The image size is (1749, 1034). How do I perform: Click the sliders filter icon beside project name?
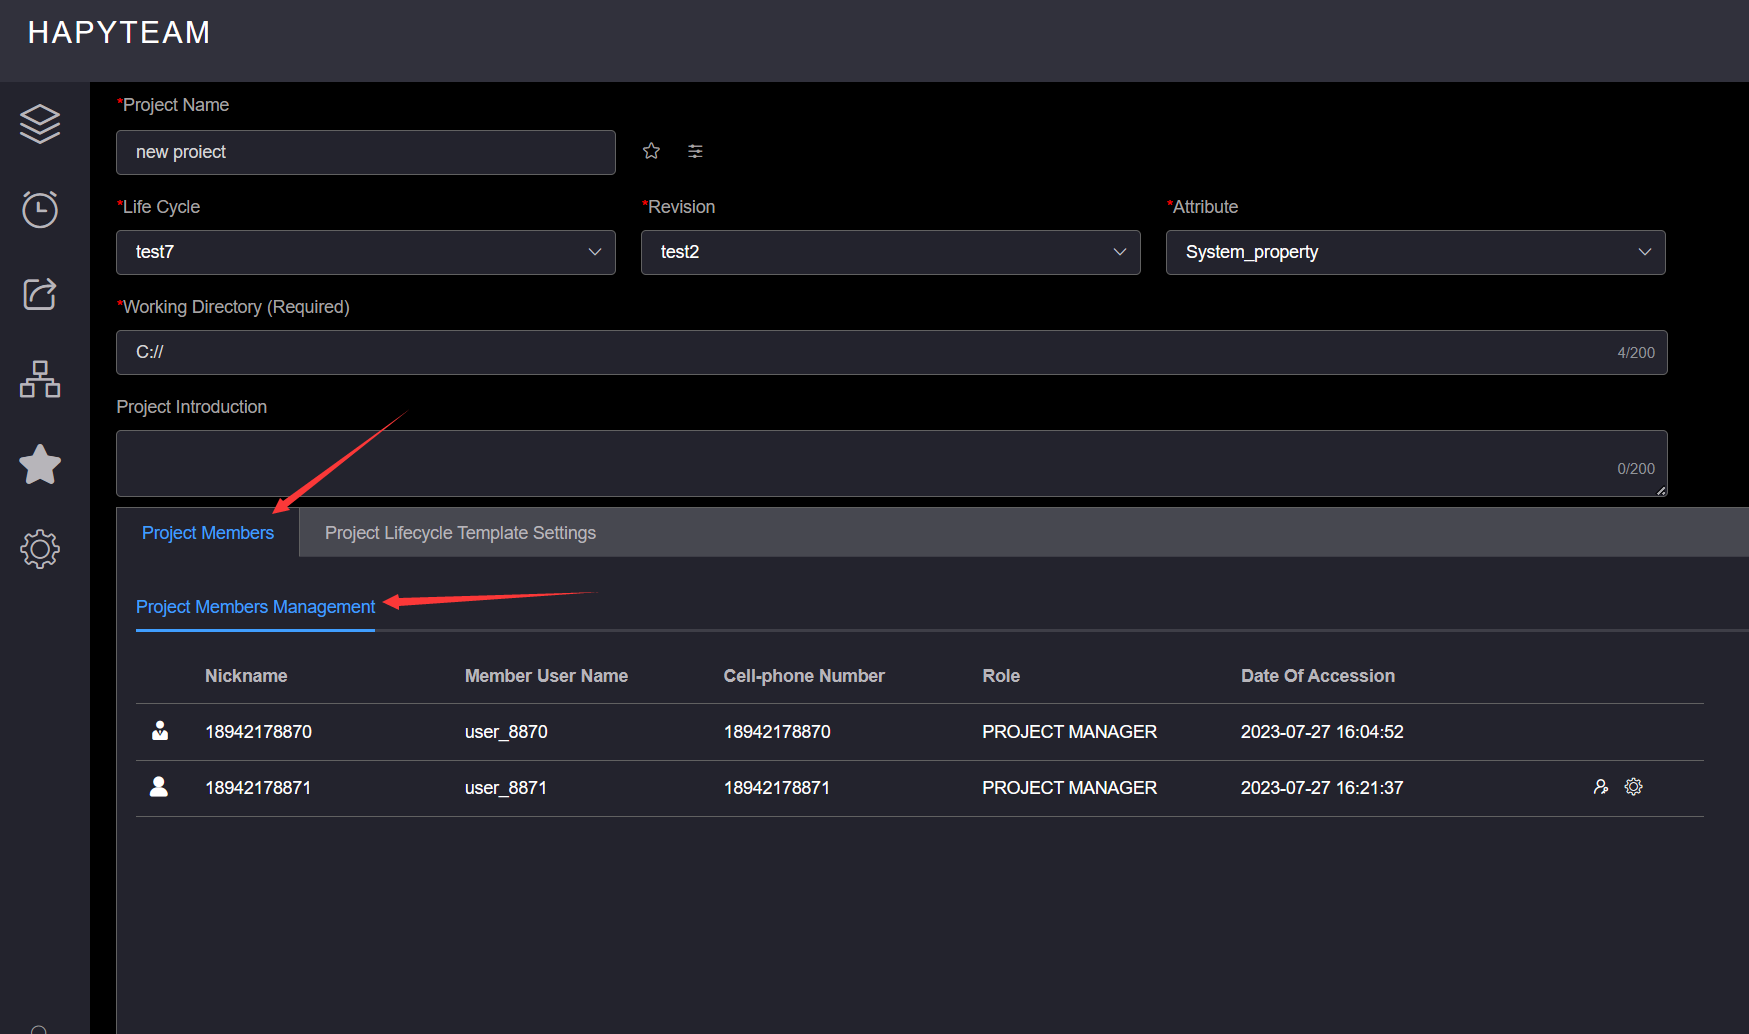[696, 151]
